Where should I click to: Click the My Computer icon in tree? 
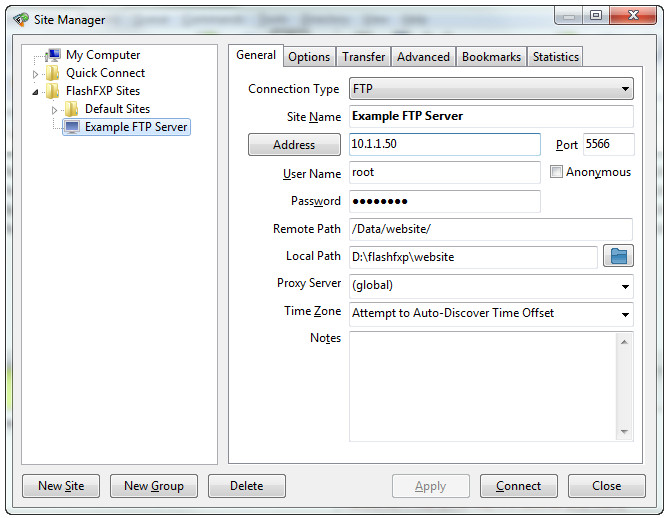[54, 55]
